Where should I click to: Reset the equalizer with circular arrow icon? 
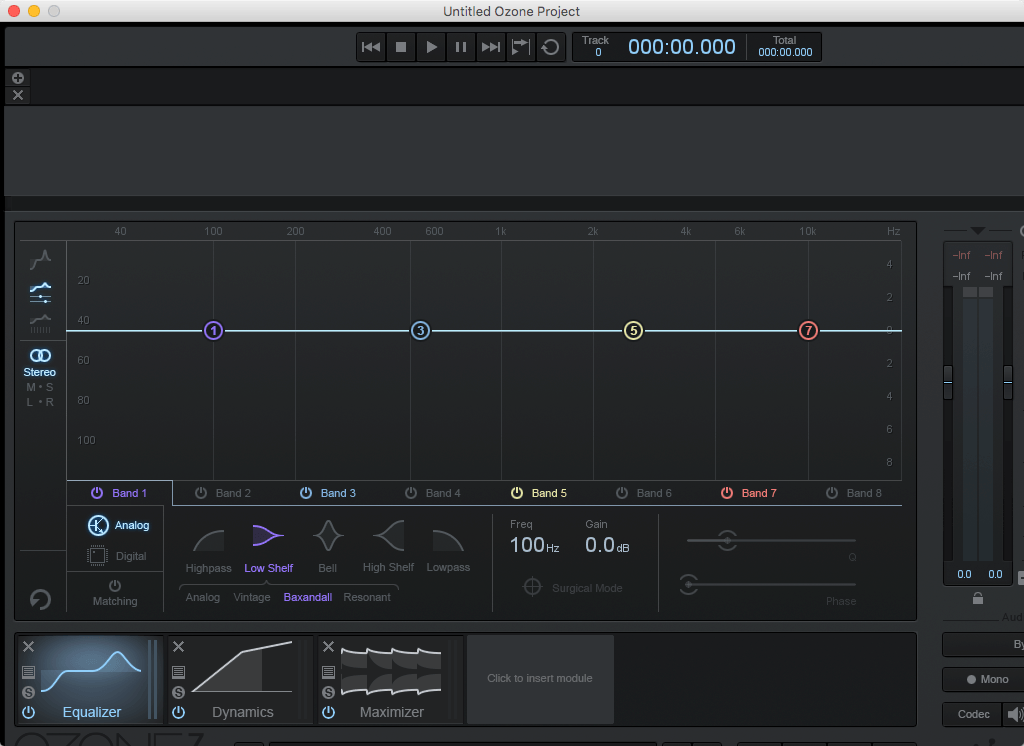(40, 599)
